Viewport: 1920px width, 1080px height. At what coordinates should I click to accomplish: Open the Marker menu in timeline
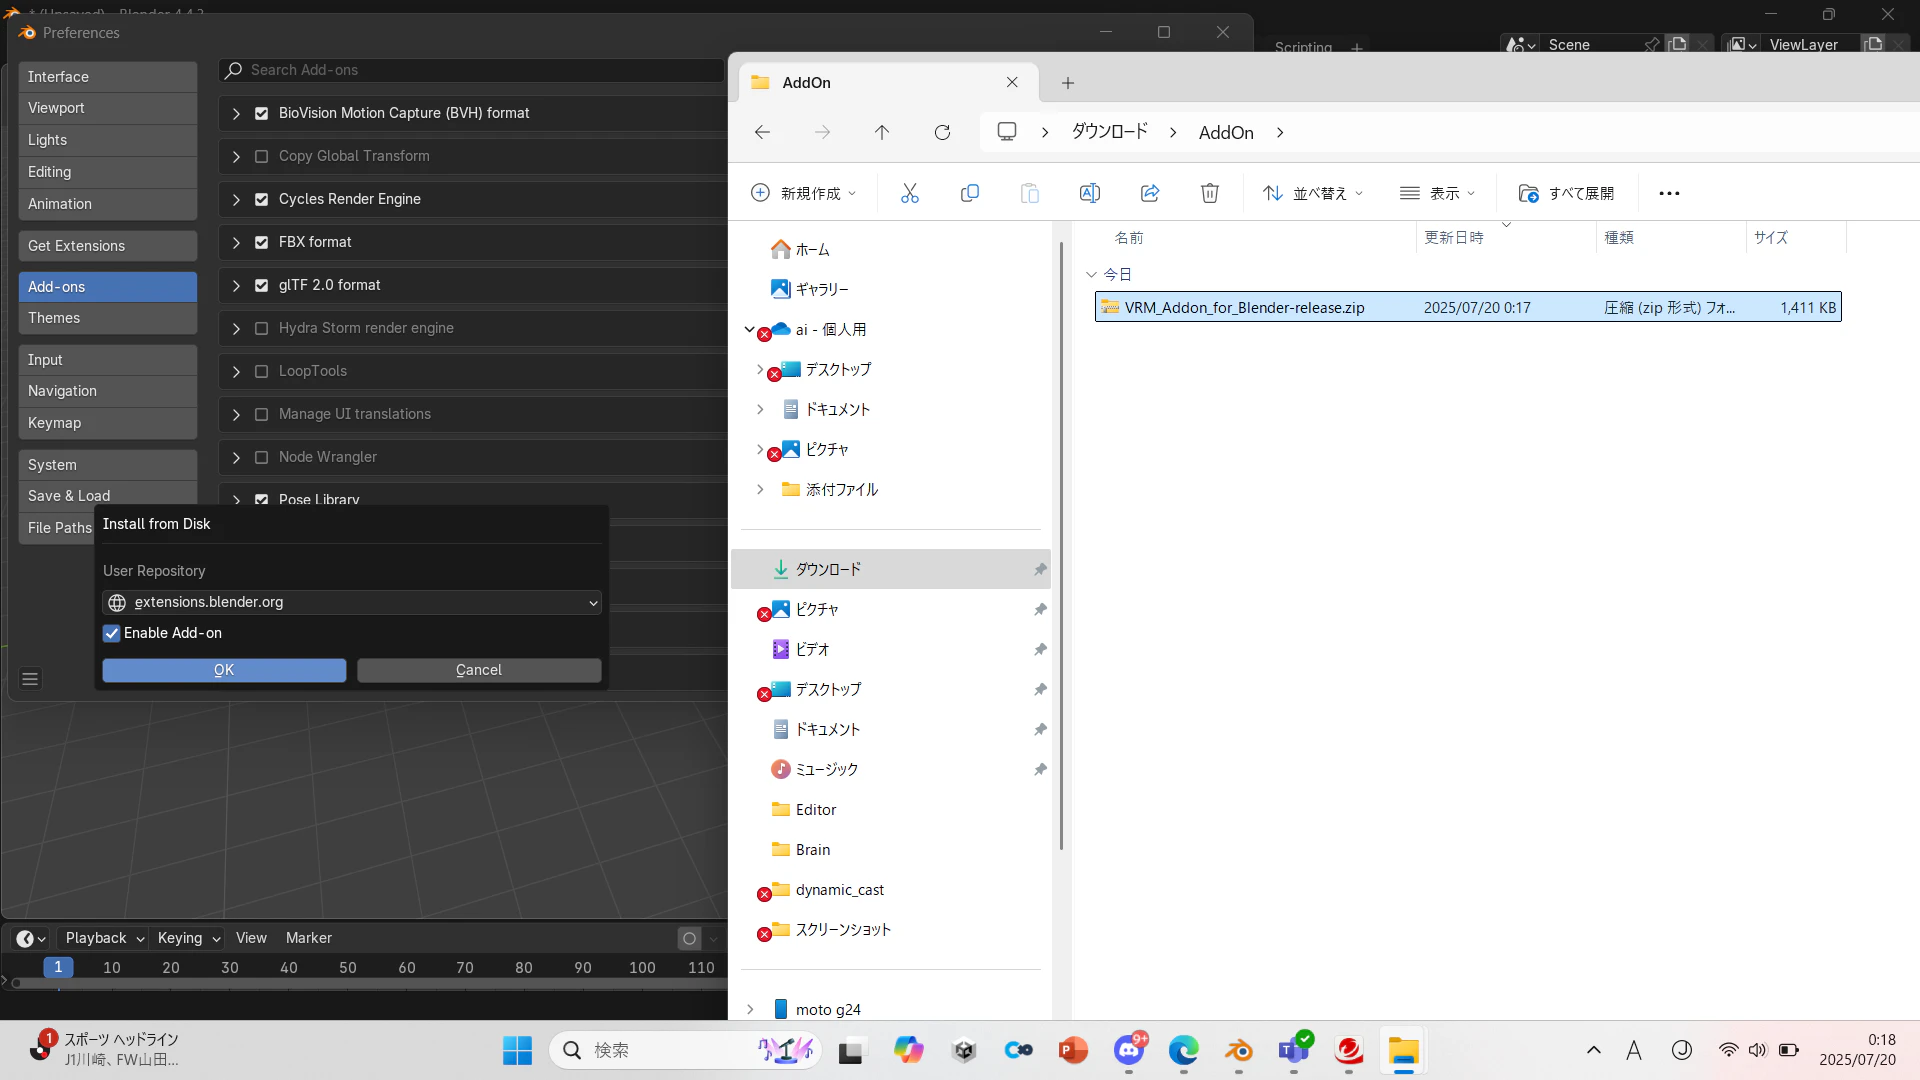click(x=308, y=938)
